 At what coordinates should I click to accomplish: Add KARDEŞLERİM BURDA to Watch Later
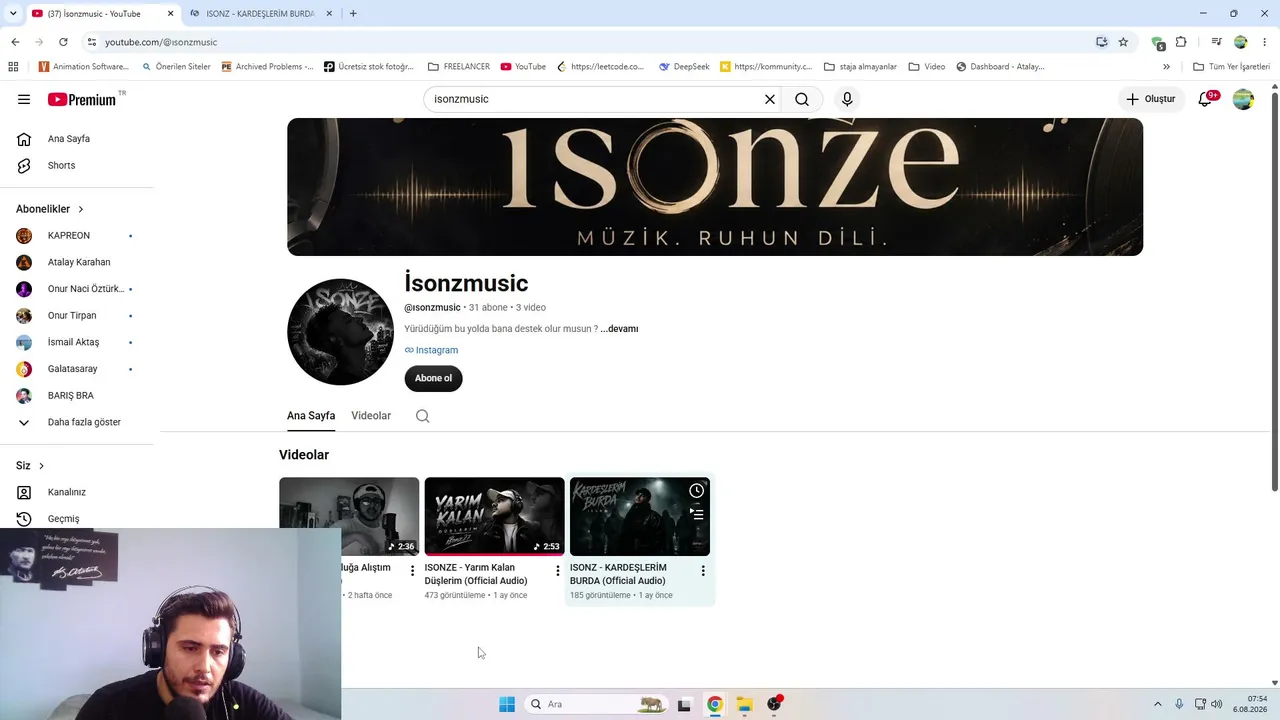697,491
